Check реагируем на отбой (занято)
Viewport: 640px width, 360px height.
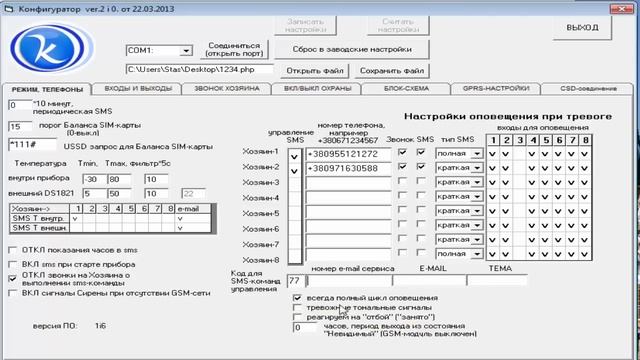point(297,317)
